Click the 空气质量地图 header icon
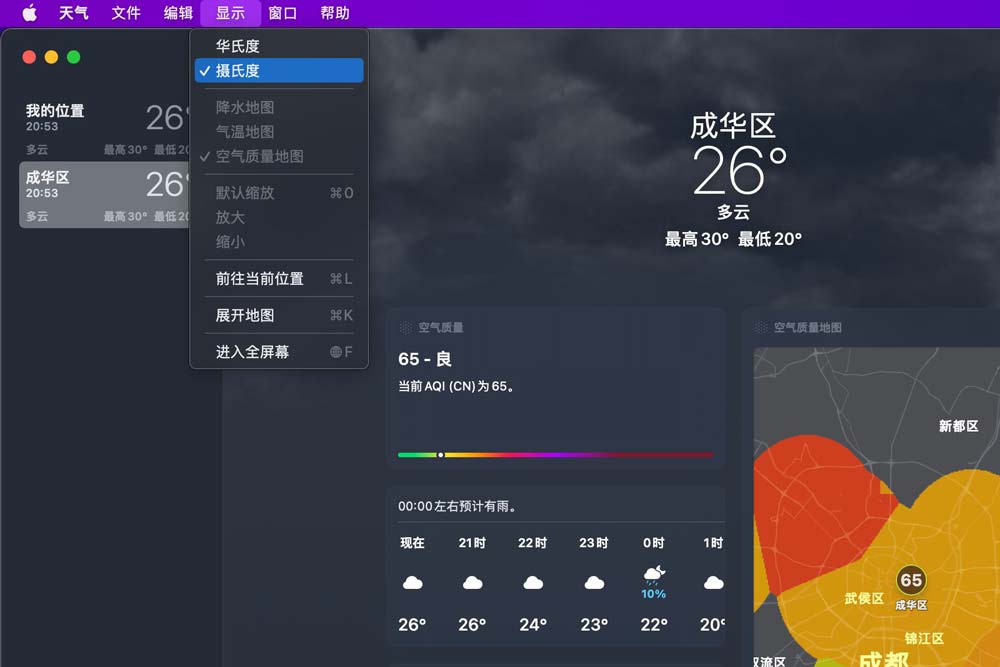This screenshot has width=1000, height=667. 762,327
